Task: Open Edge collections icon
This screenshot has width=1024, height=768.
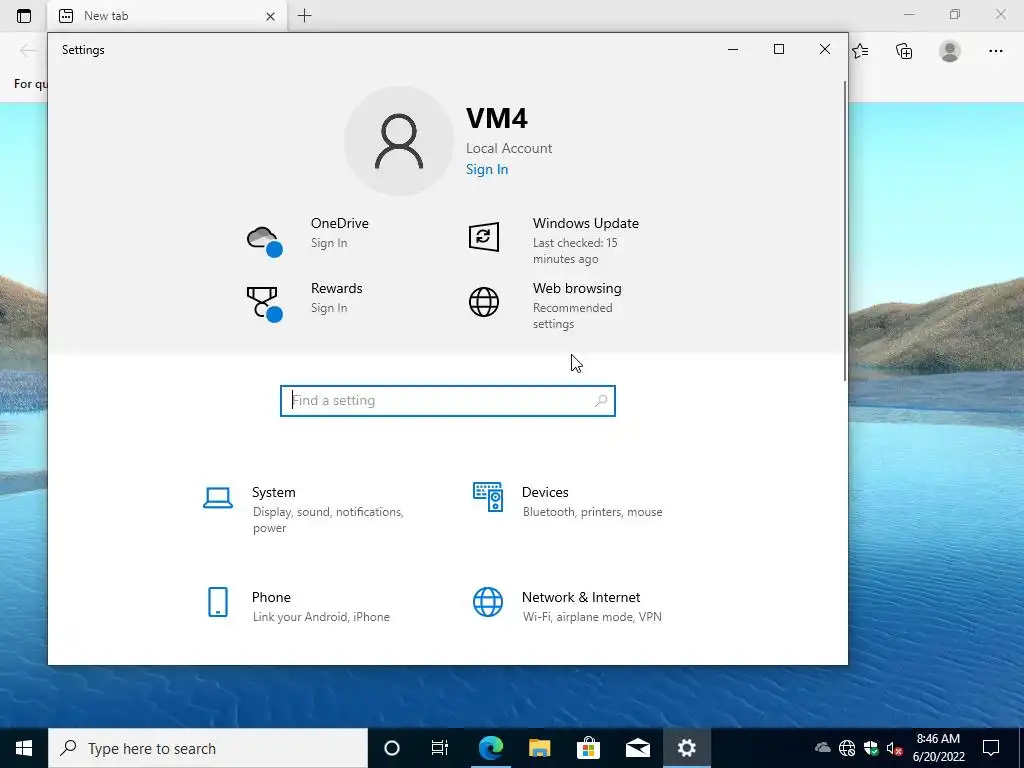Action: [x=904, y=51]
